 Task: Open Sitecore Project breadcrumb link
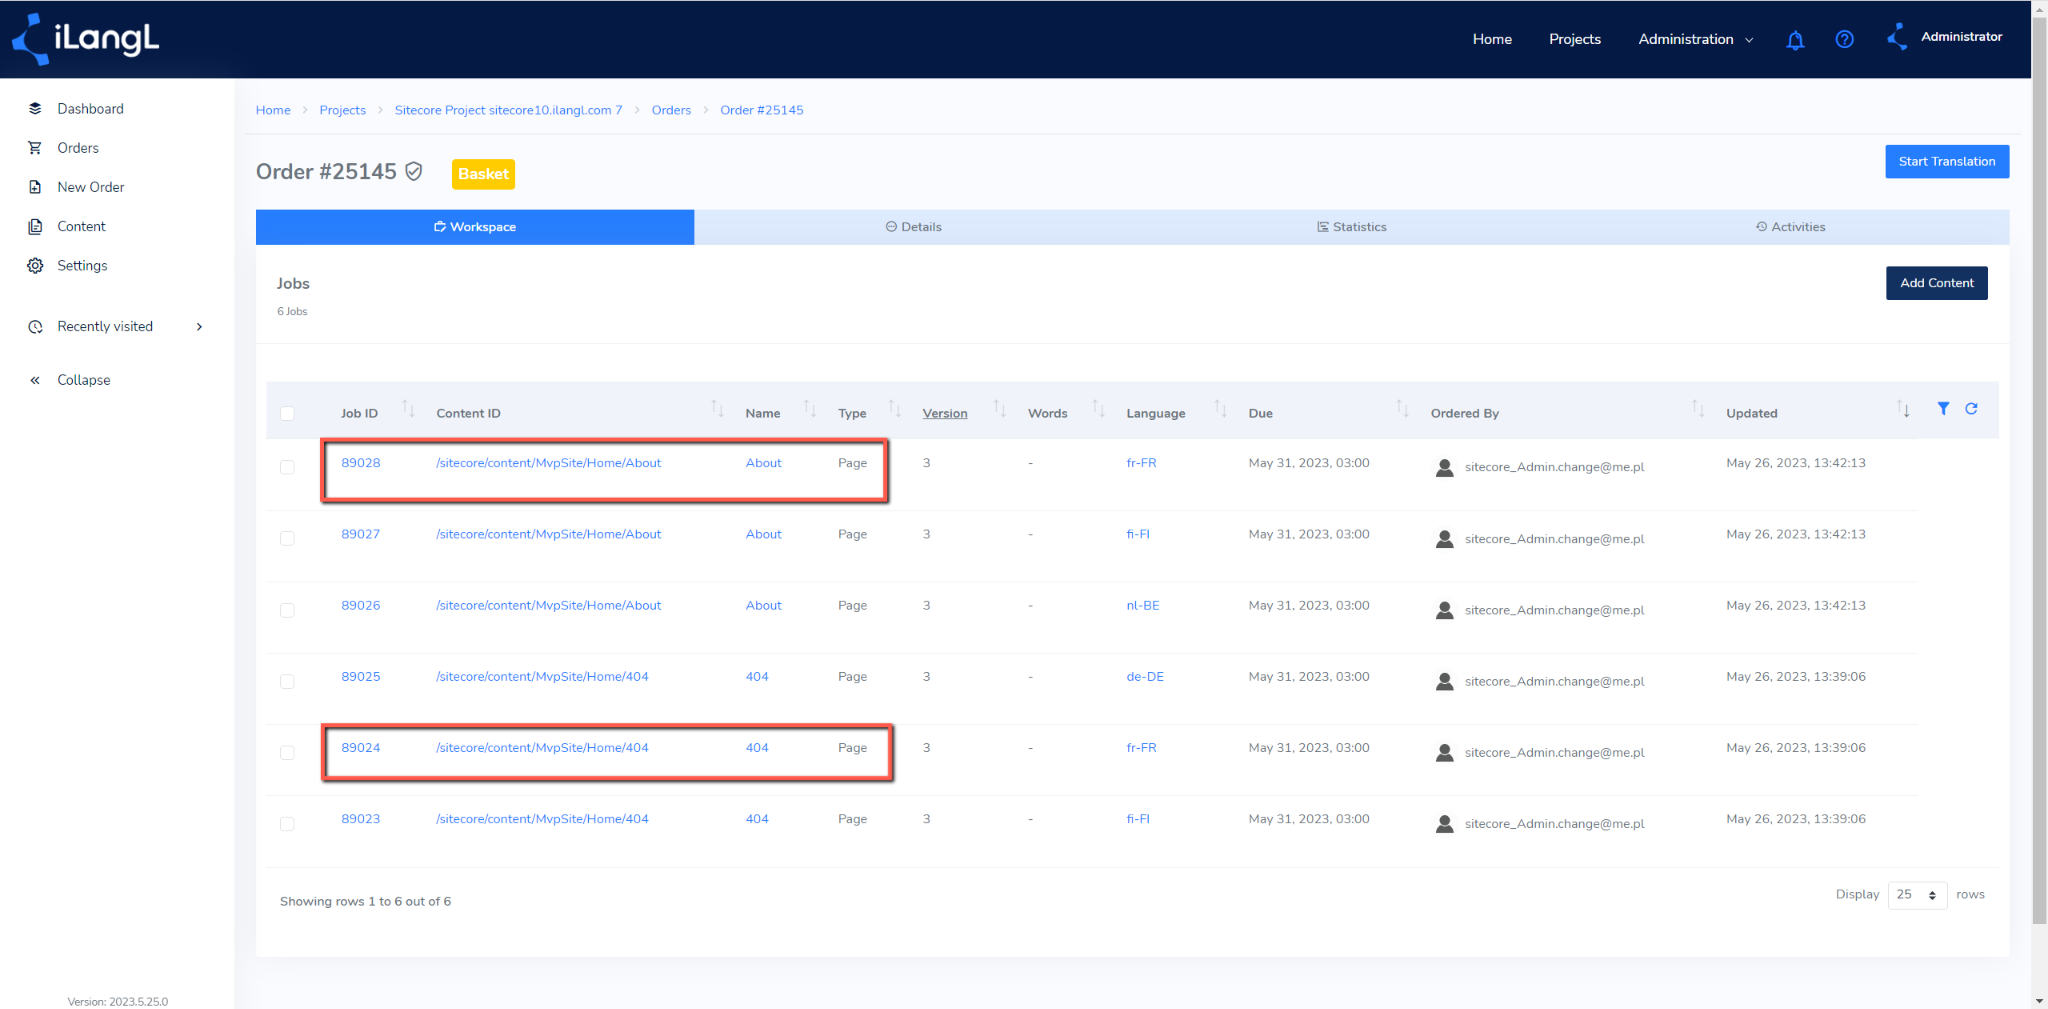coord(508,110)
